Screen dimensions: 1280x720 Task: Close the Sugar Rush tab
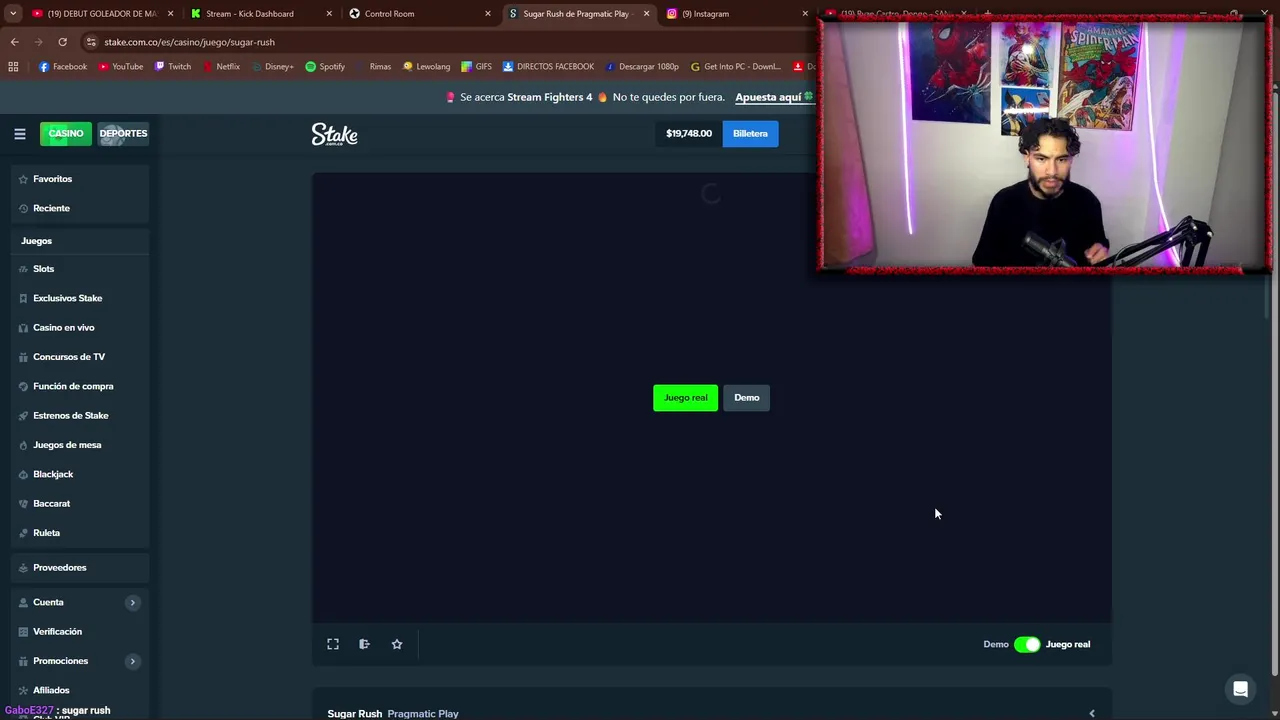pos(646,14)
